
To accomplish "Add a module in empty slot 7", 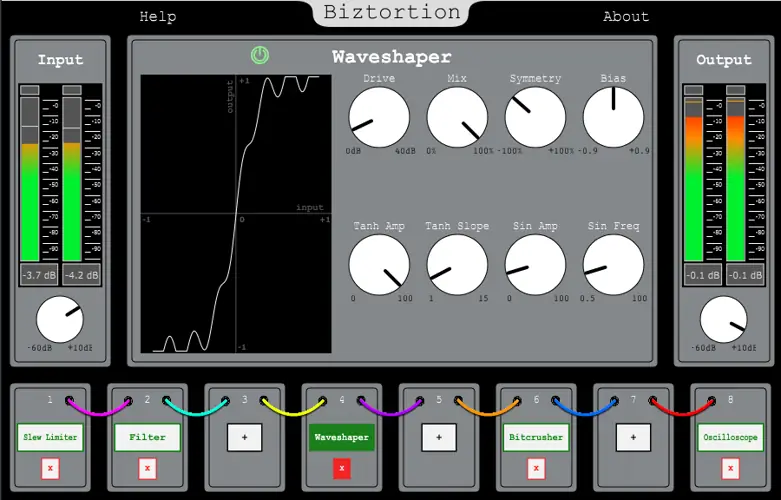I will pos(632,437).
